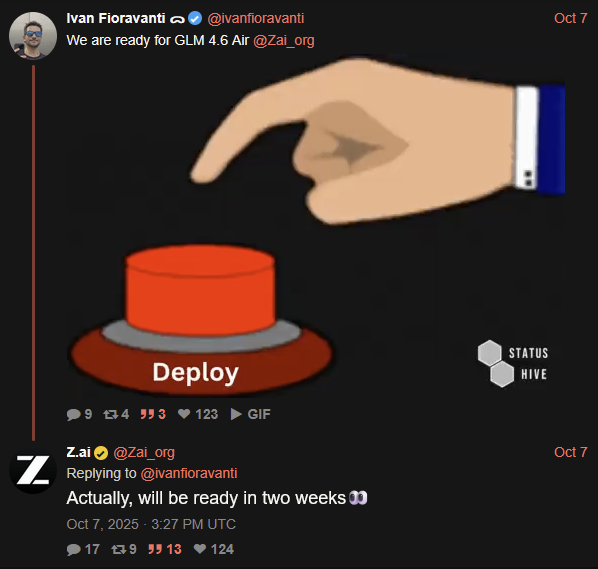Click the Oct 7 date on Ivan's tweet
Viewport: 598px width, 569px height.
tap(571, 18)
